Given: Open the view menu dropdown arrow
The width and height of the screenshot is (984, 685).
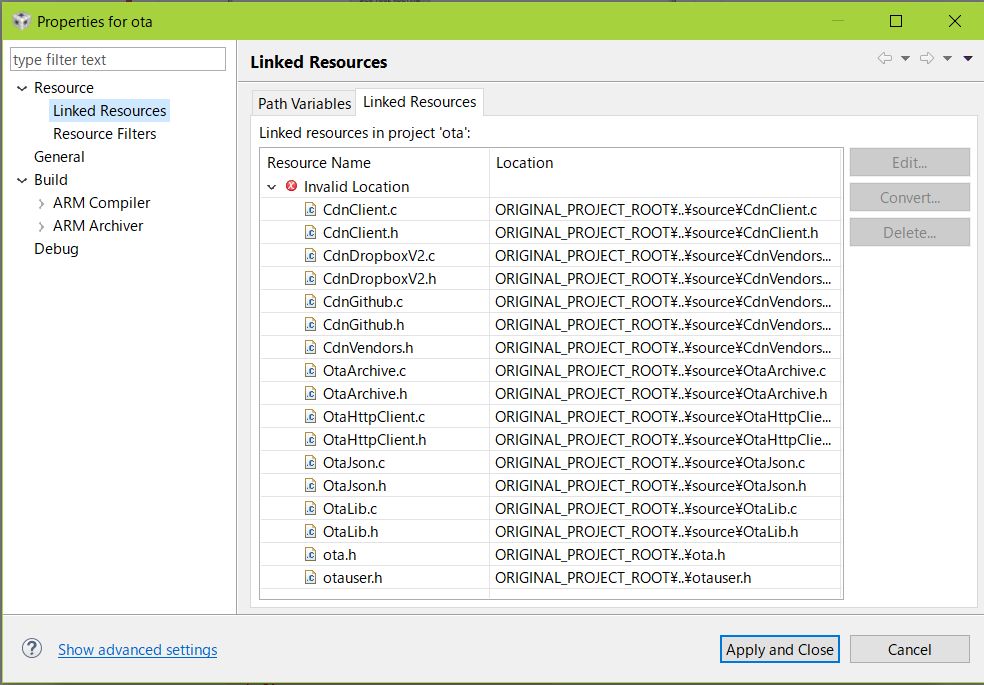Looking at the screenshot, I should click(968, 59).
